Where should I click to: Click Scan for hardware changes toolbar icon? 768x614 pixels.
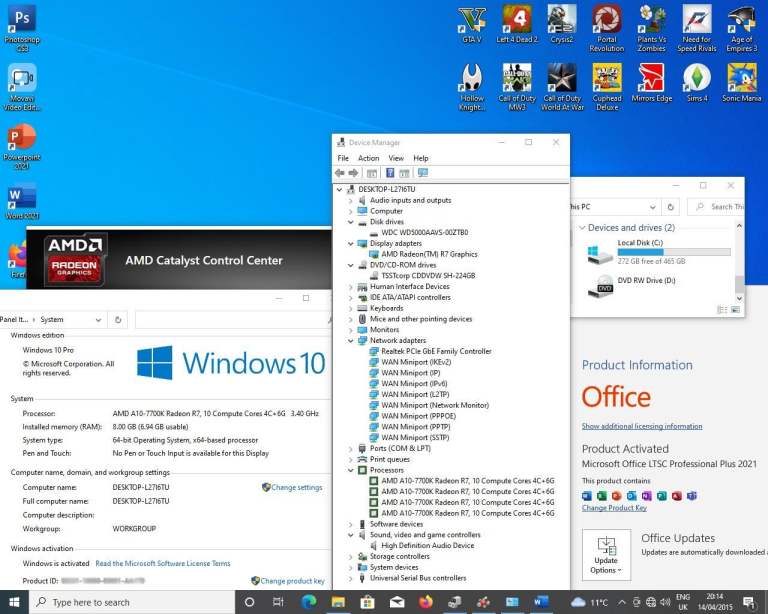tap(423, 173)
